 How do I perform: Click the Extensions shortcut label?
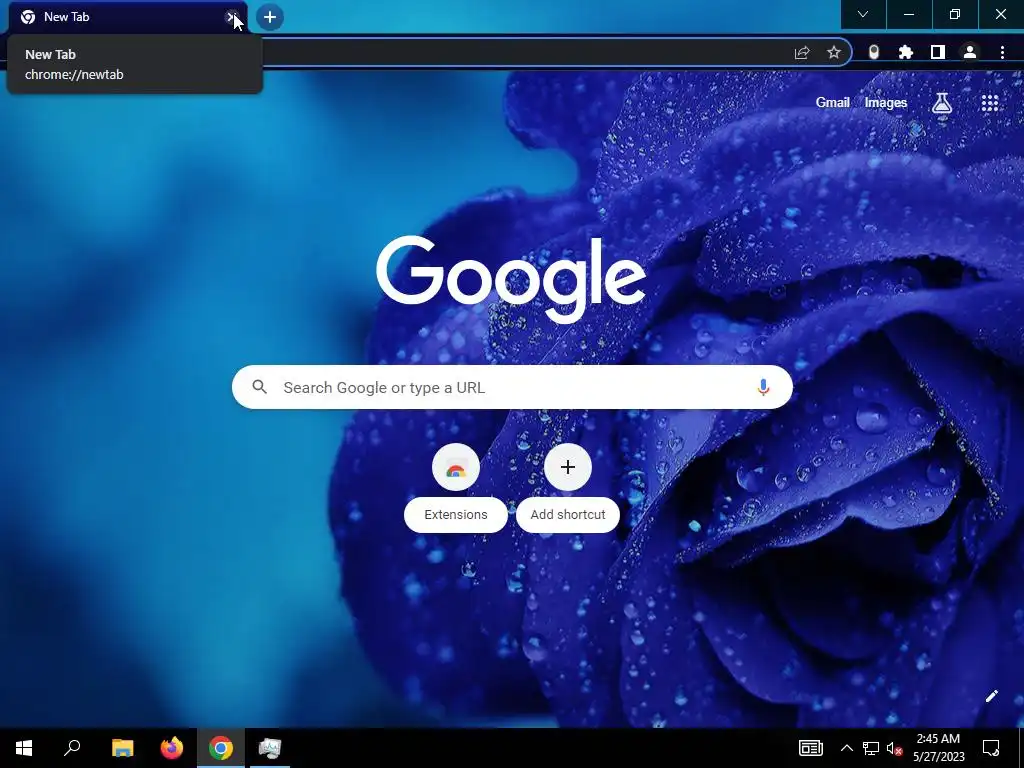coord(456,515)
